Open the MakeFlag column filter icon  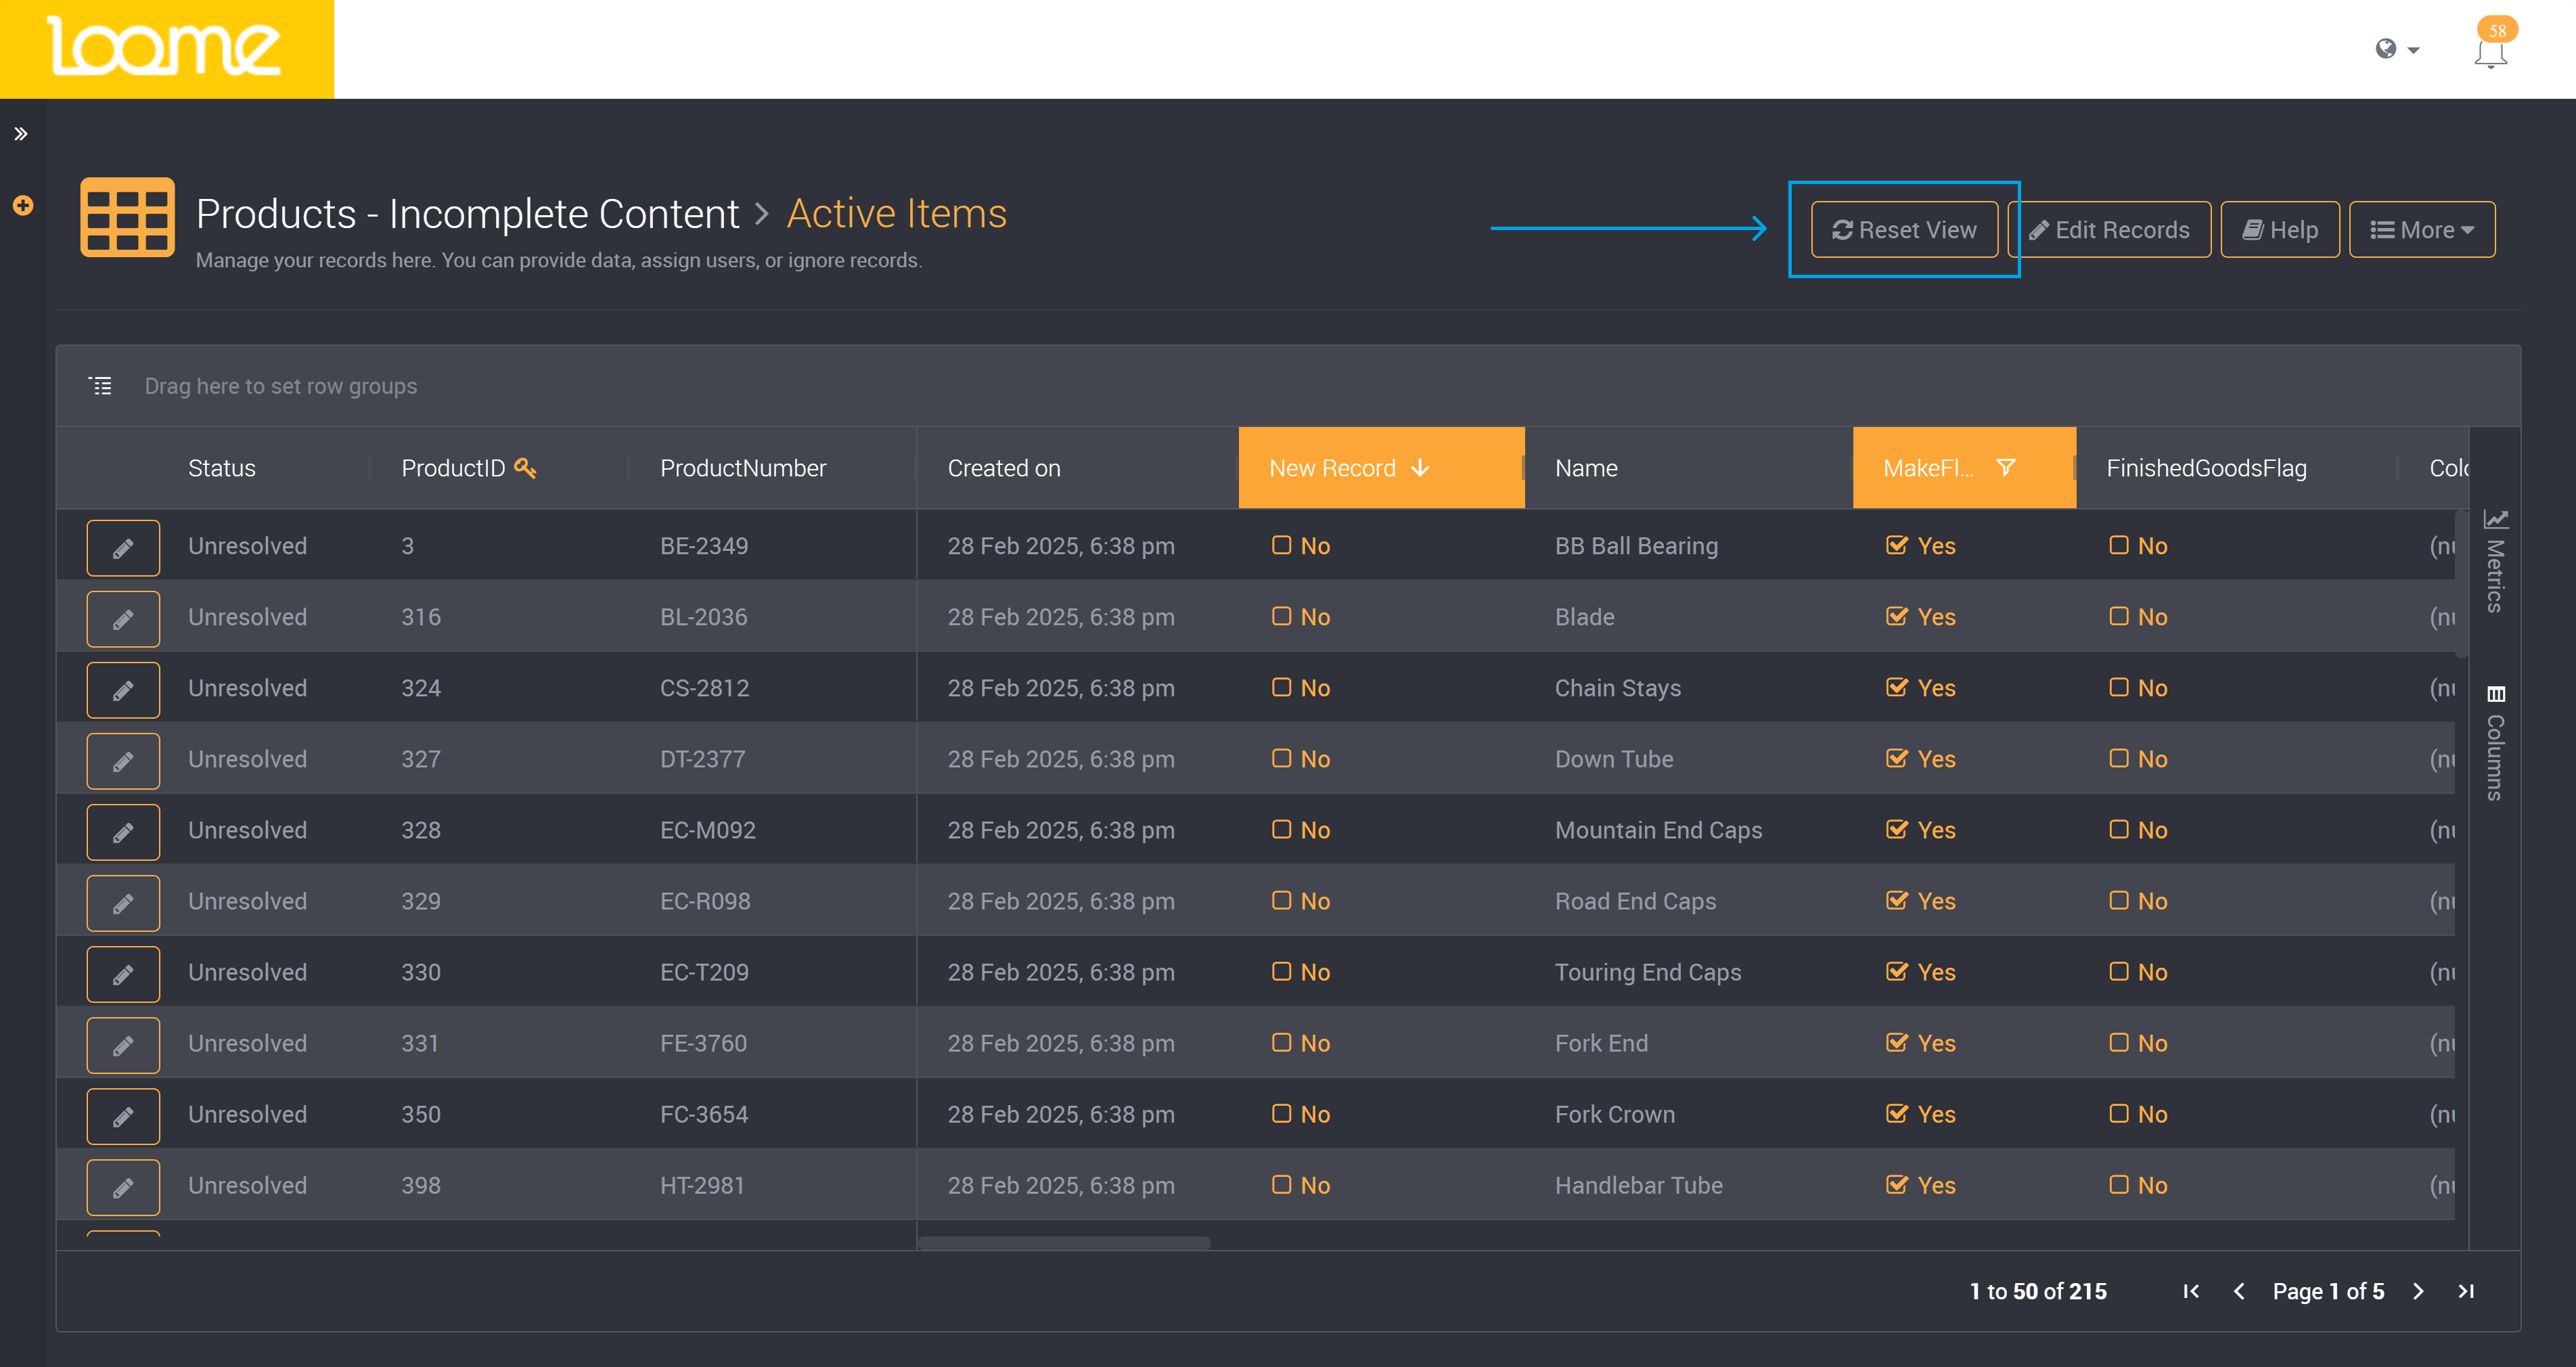tap(2005, 467)
